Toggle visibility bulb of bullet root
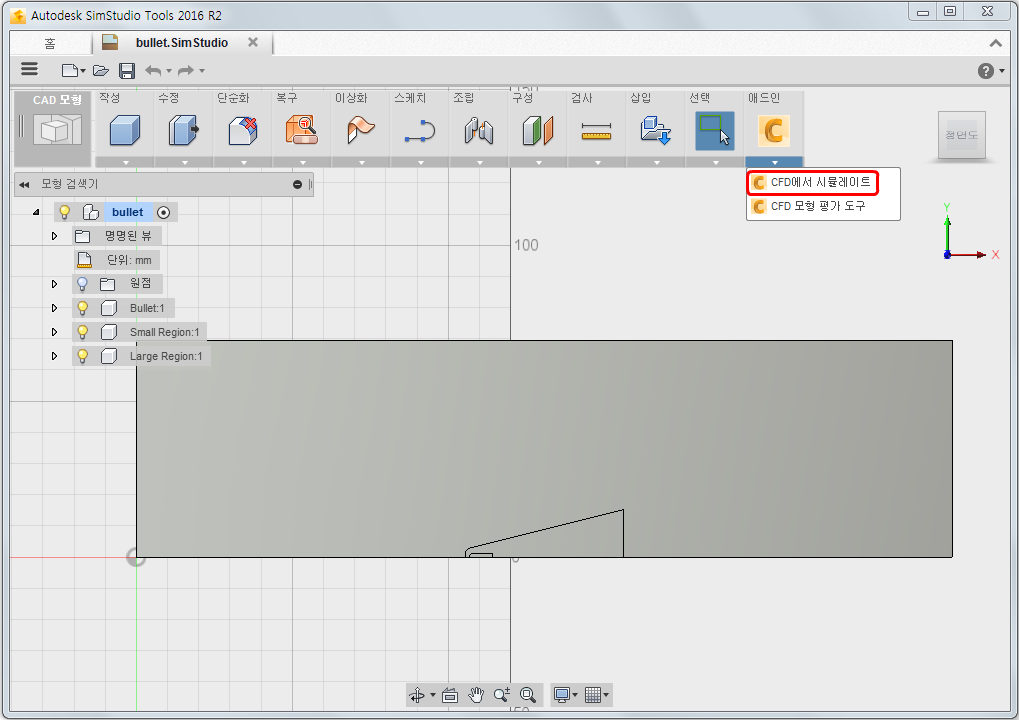Viewport: 1019px width, 720px height. coord(64,212)
